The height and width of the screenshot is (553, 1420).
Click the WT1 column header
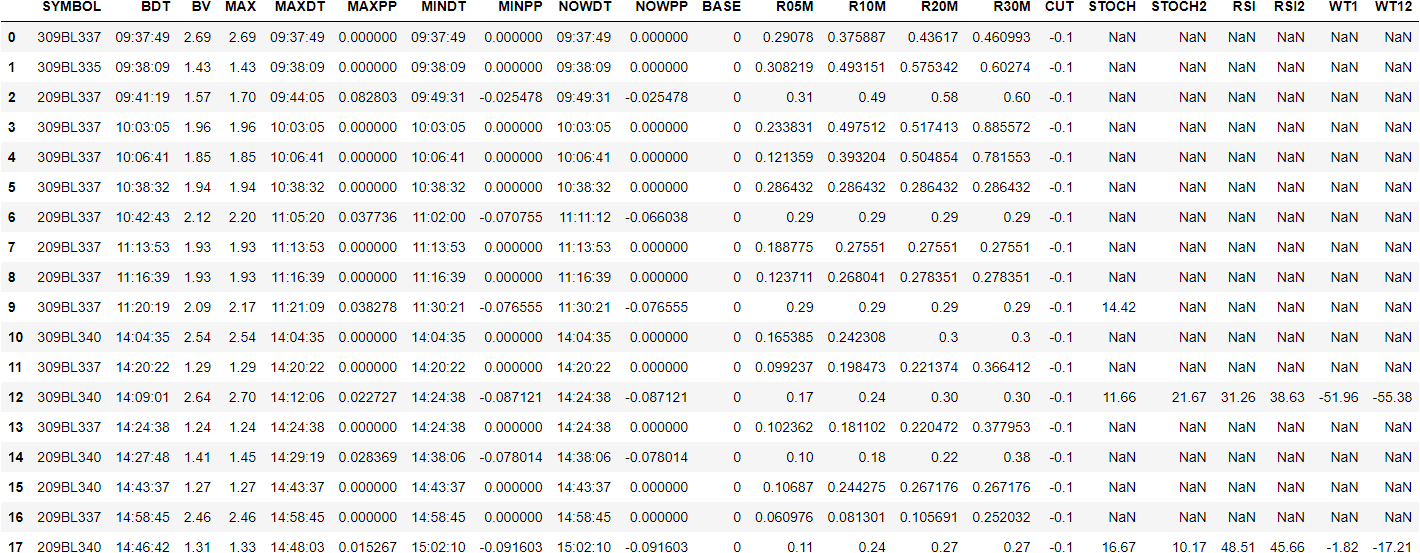click(1344, 7)
